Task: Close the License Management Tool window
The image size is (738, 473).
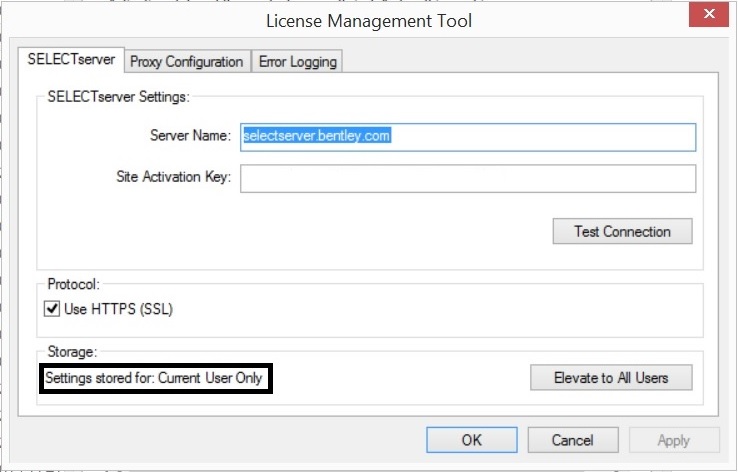Action: click(709, 14)
